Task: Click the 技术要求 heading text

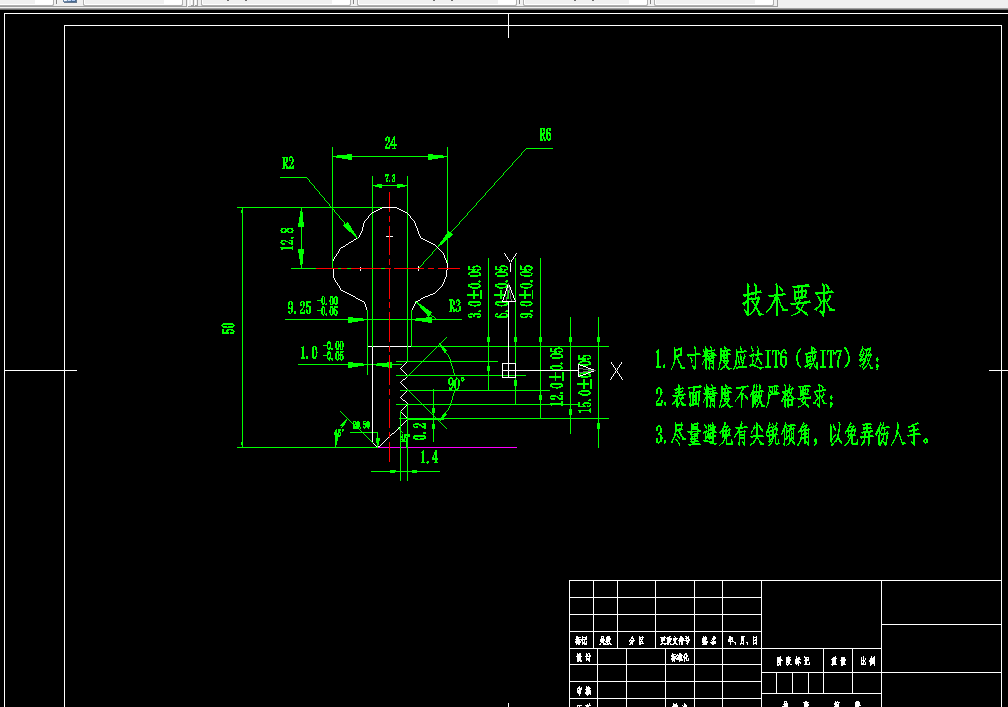Action: 789,298
